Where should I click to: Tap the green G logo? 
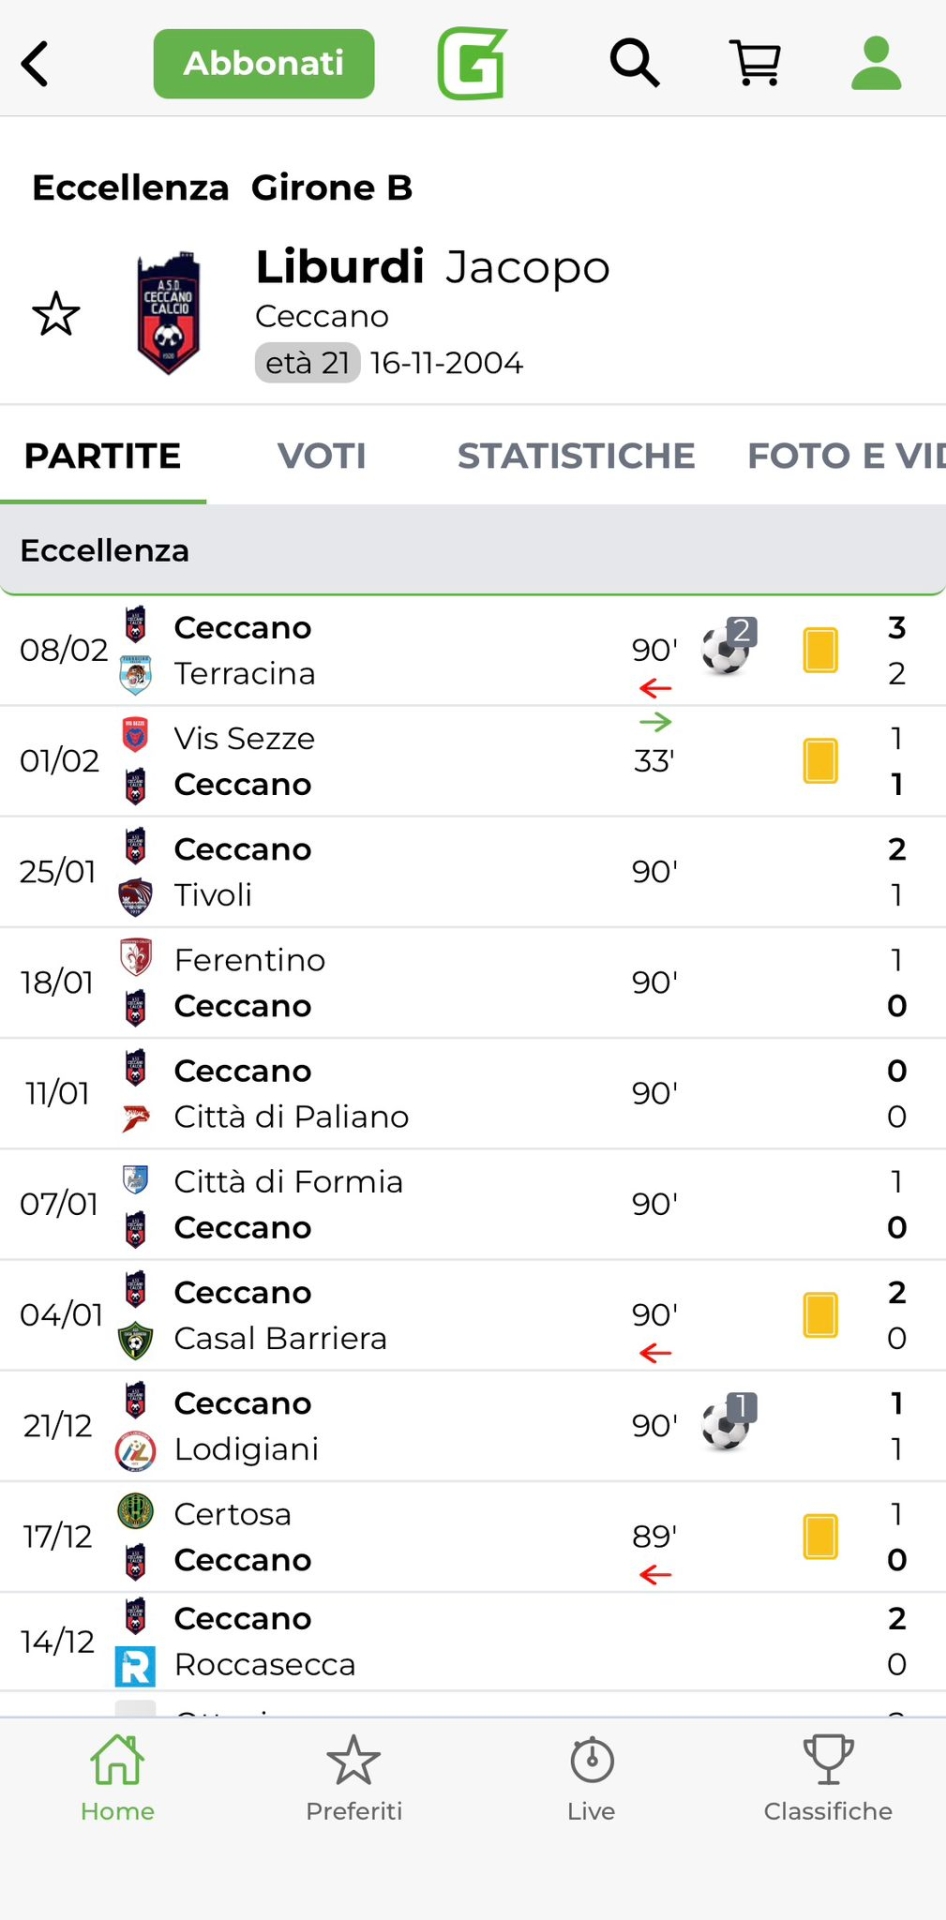point(472,64)
